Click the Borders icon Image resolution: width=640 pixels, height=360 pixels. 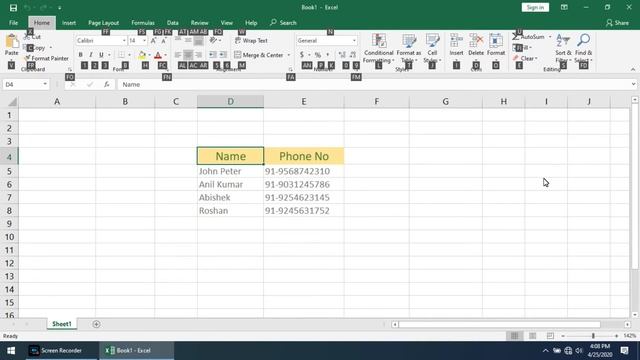point(121,55)
